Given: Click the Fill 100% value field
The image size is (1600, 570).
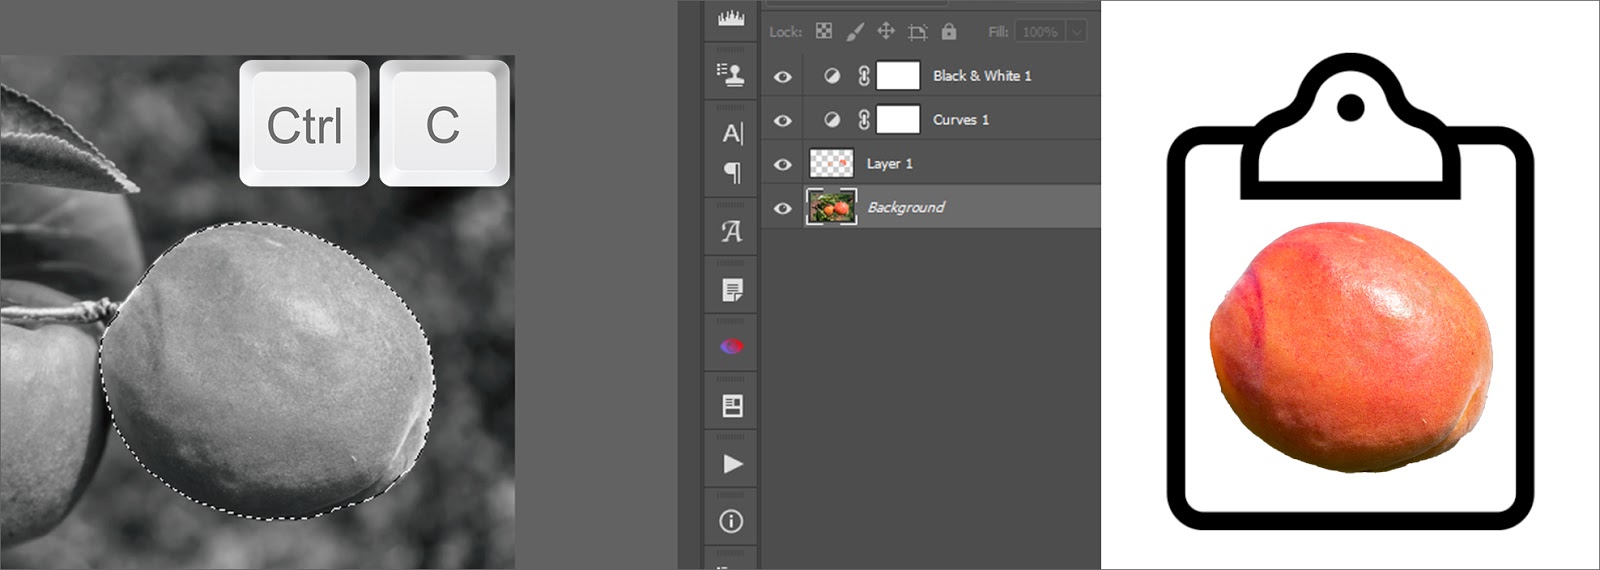Looking at the screenshot, I should [x=1040, y=32].
